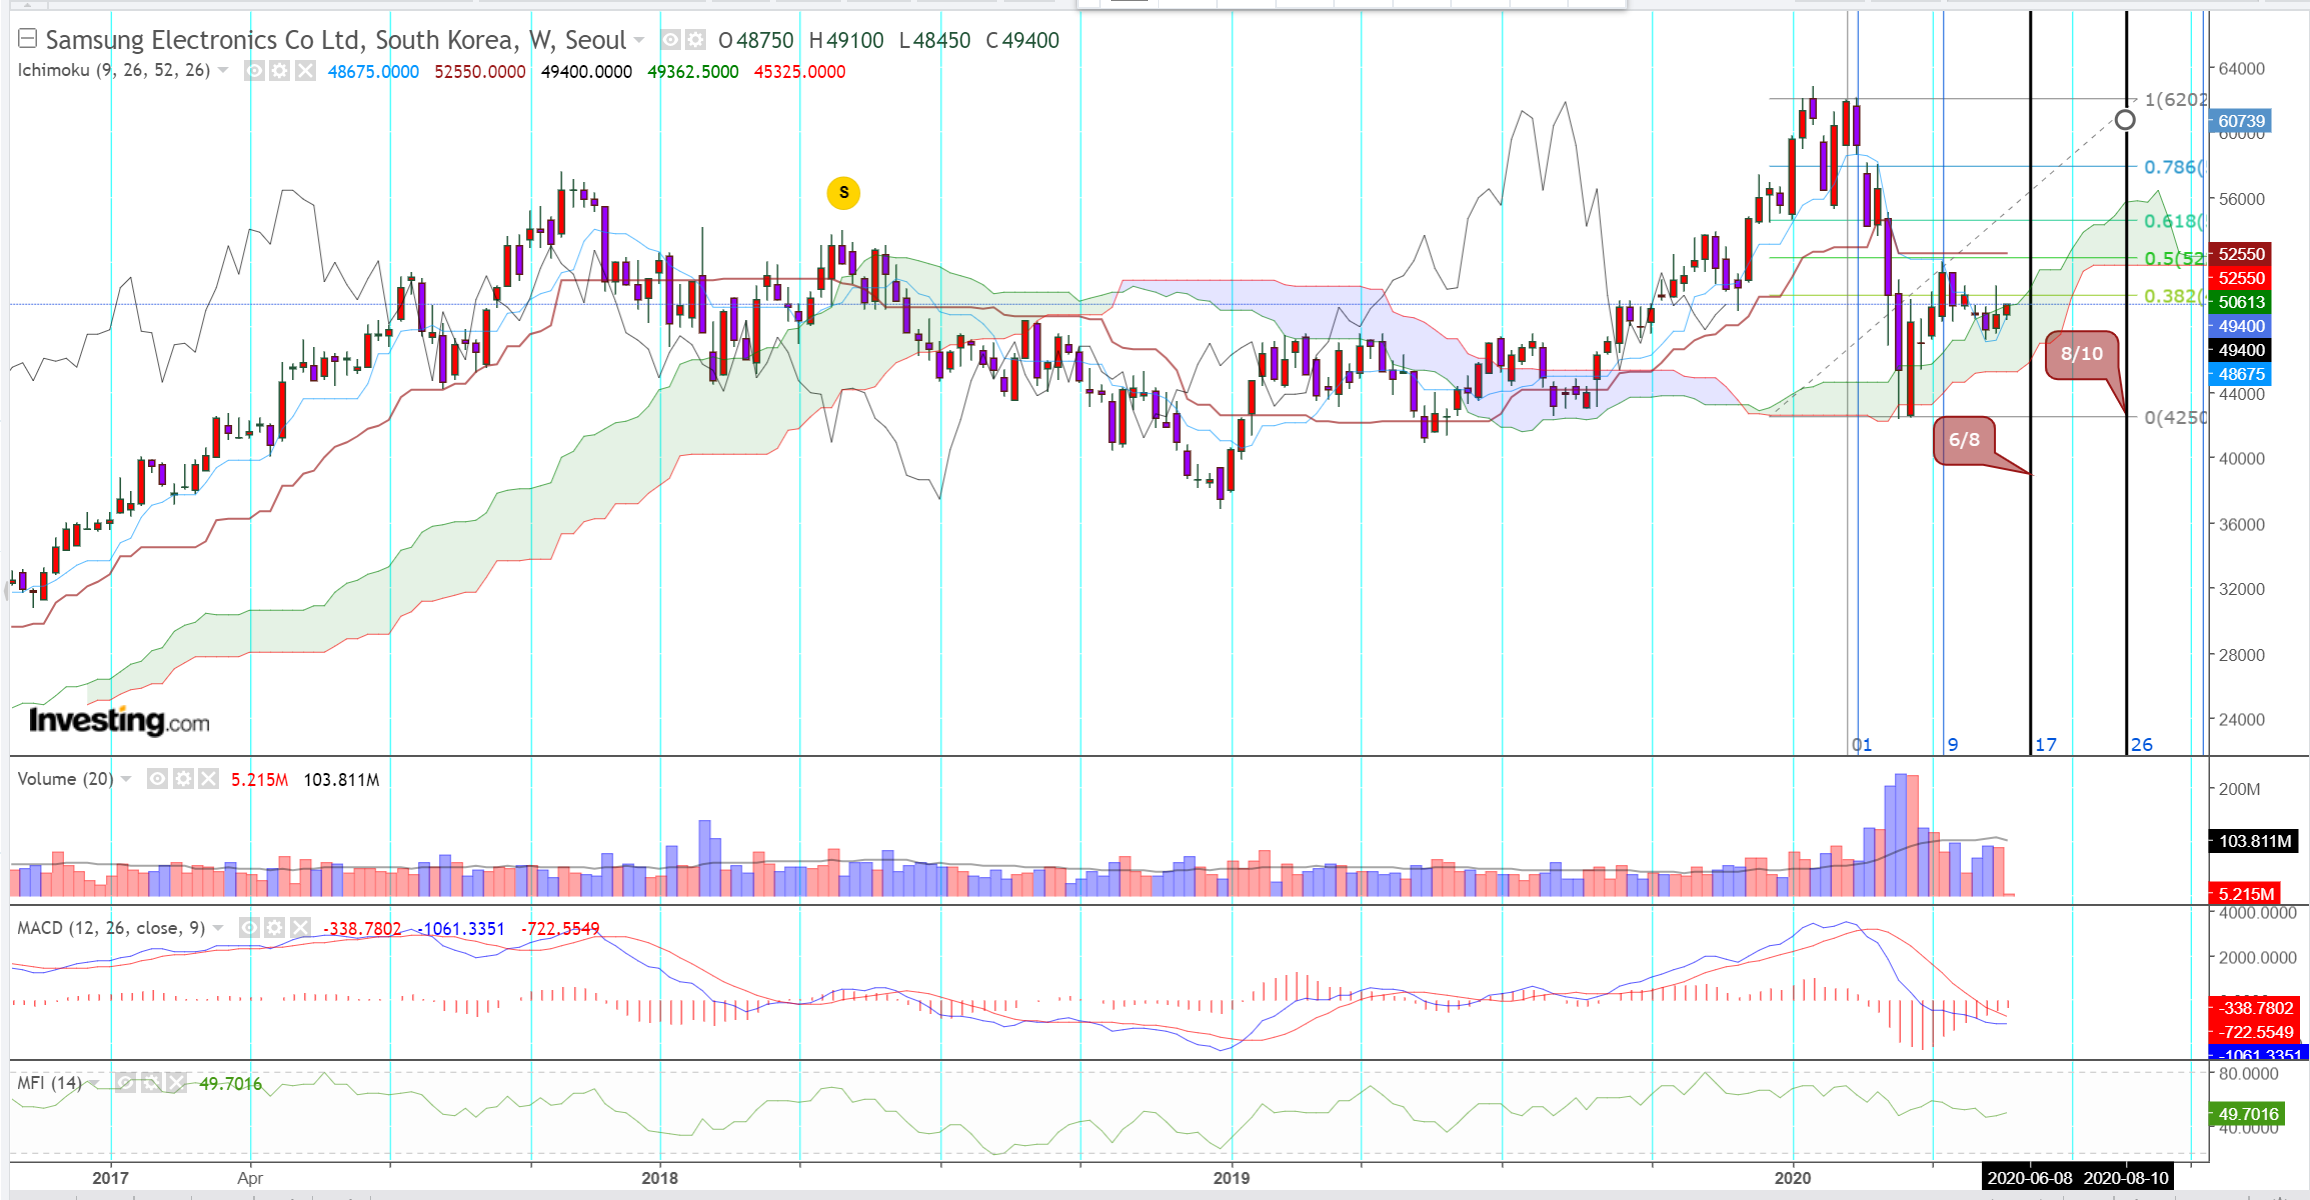Select the 8/10 callout annotation

[2081, 354]
